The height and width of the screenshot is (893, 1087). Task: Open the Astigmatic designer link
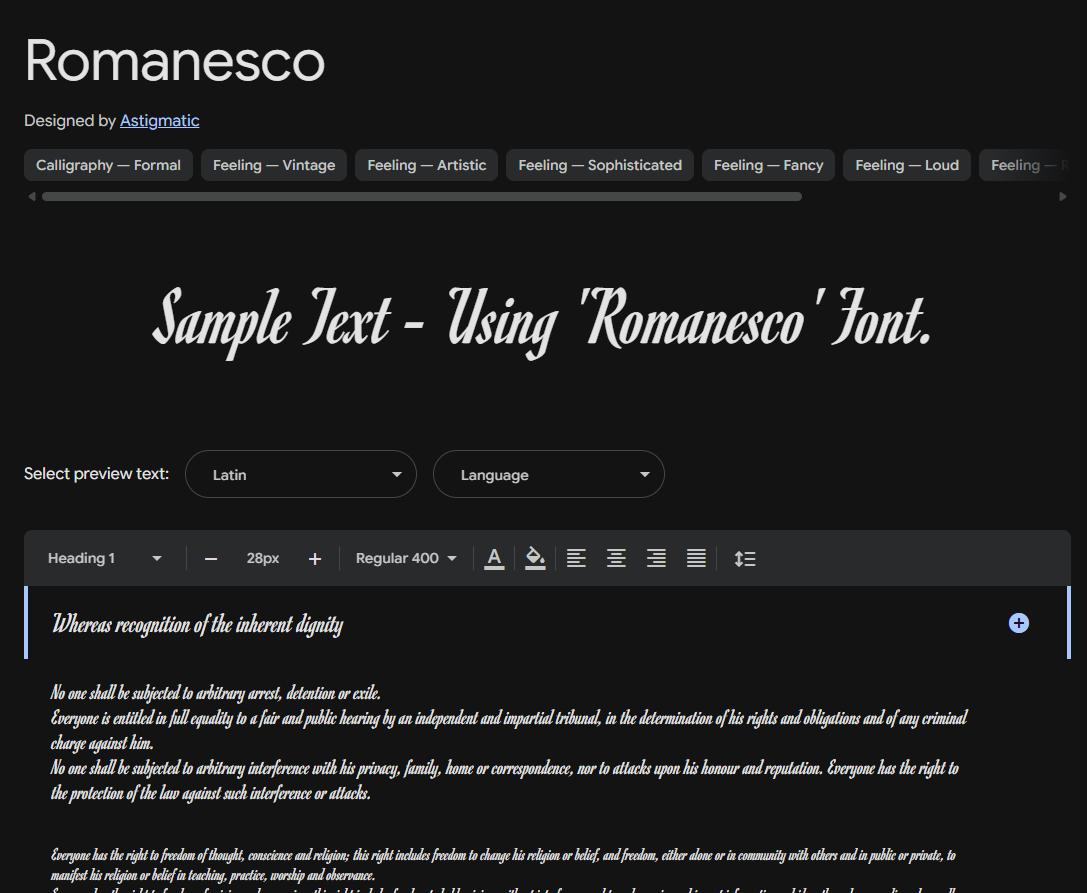click(x=159, y=121)
